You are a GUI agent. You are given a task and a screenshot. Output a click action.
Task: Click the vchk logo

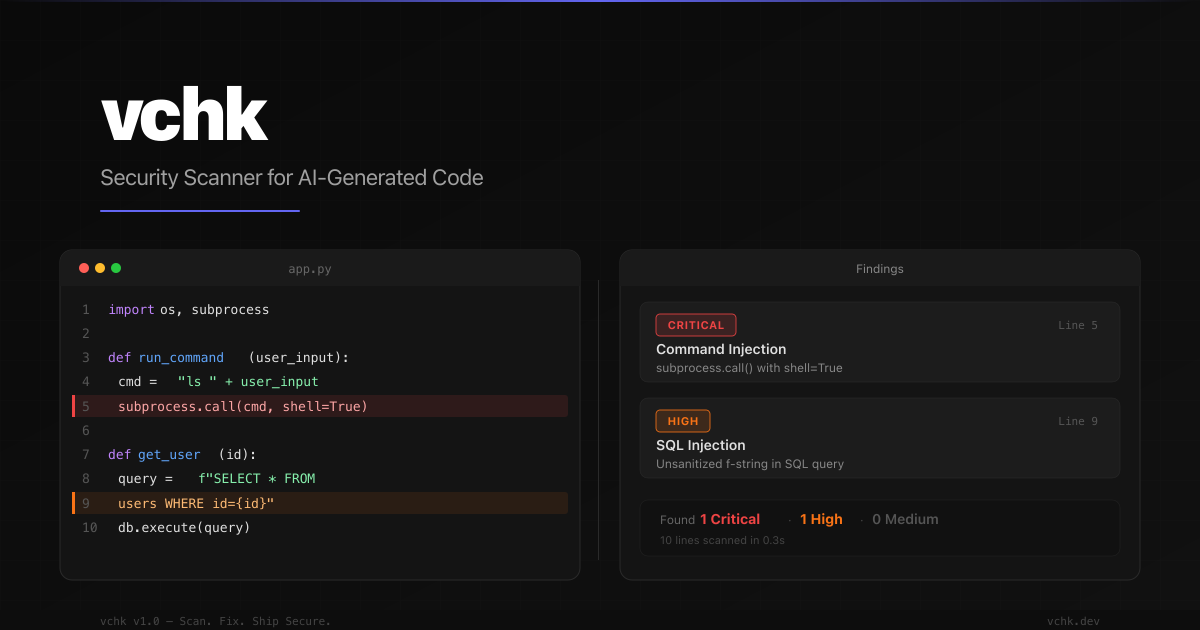click(x=184, y=117)
